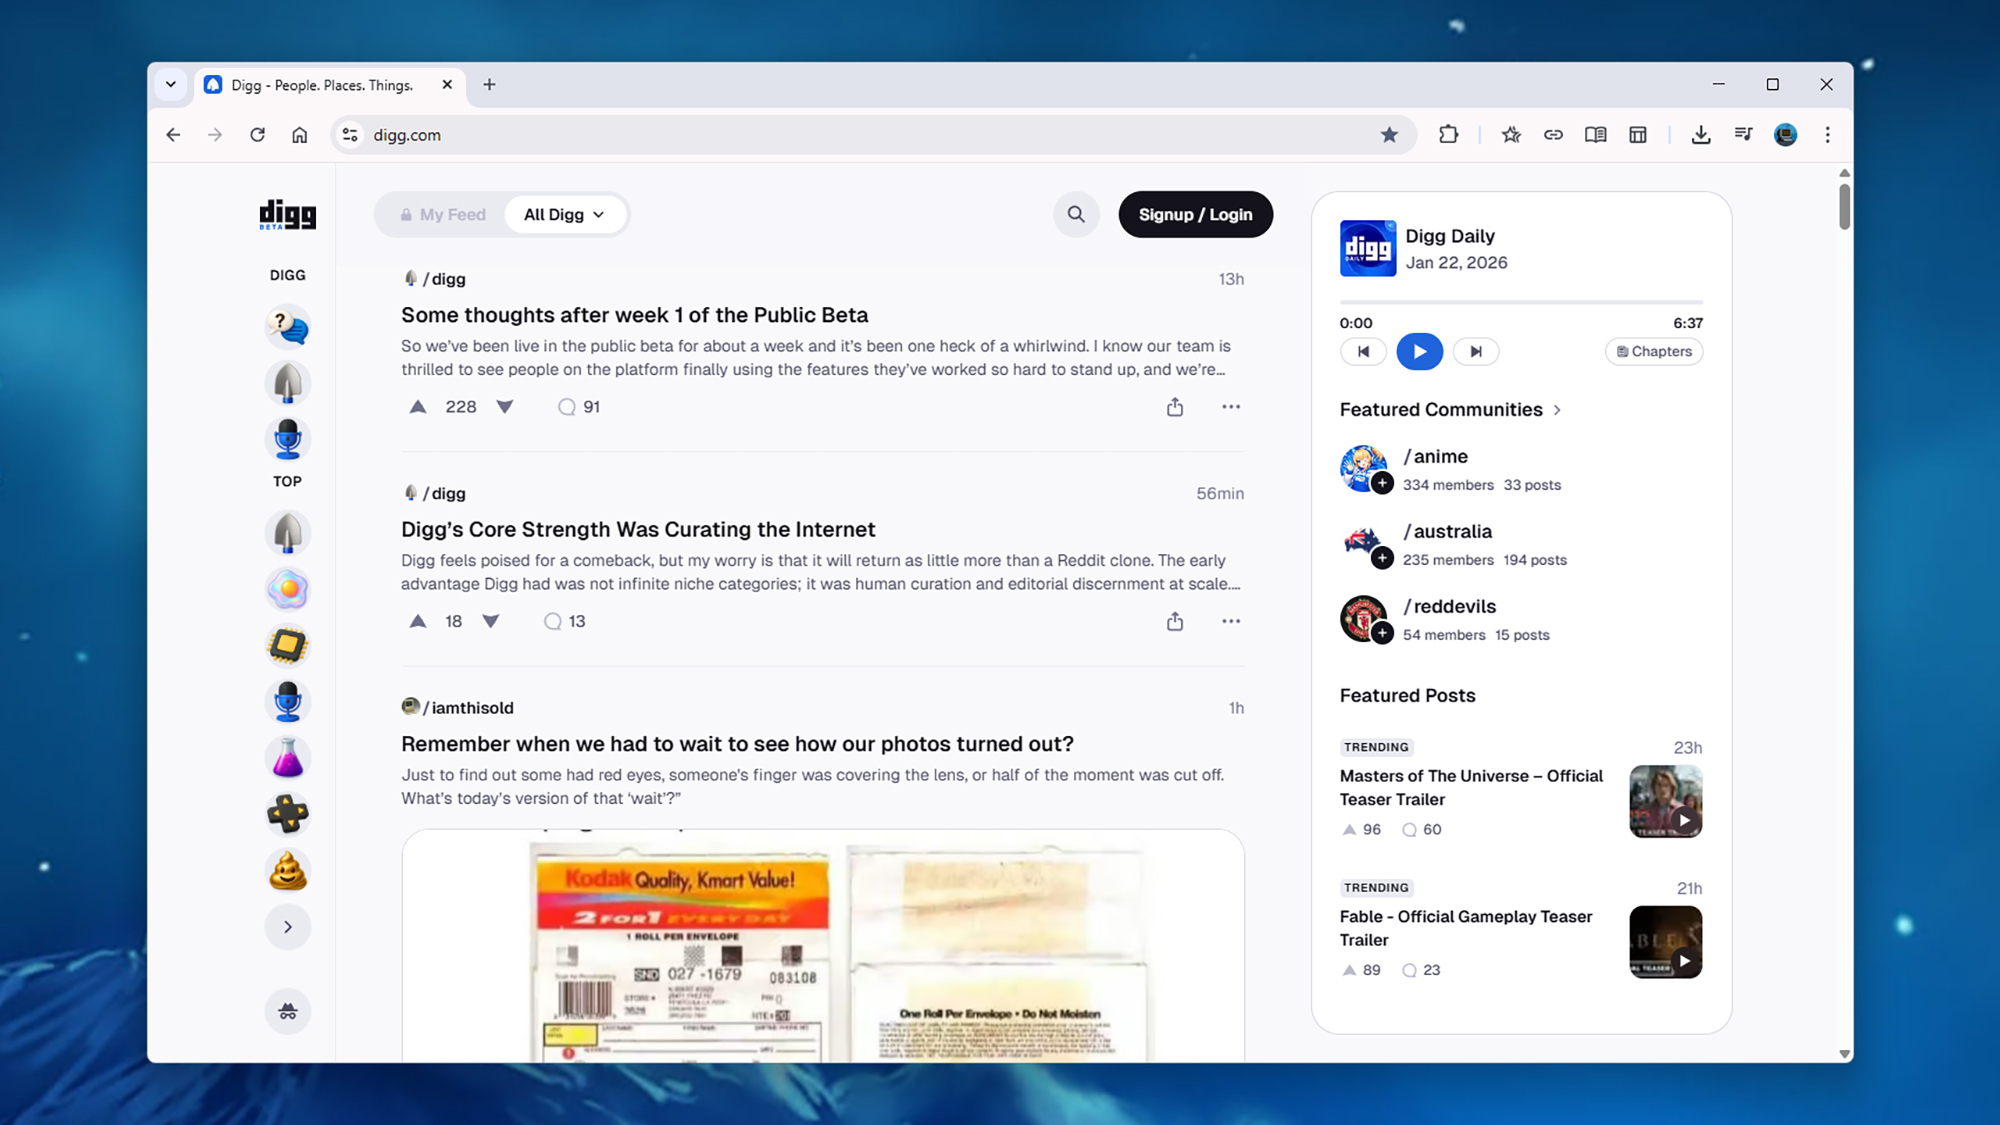The width and height of the screenshot is (2000, 1125).
Task: Expand the Featured Communities section
Action: click(x=1559, y=410)
